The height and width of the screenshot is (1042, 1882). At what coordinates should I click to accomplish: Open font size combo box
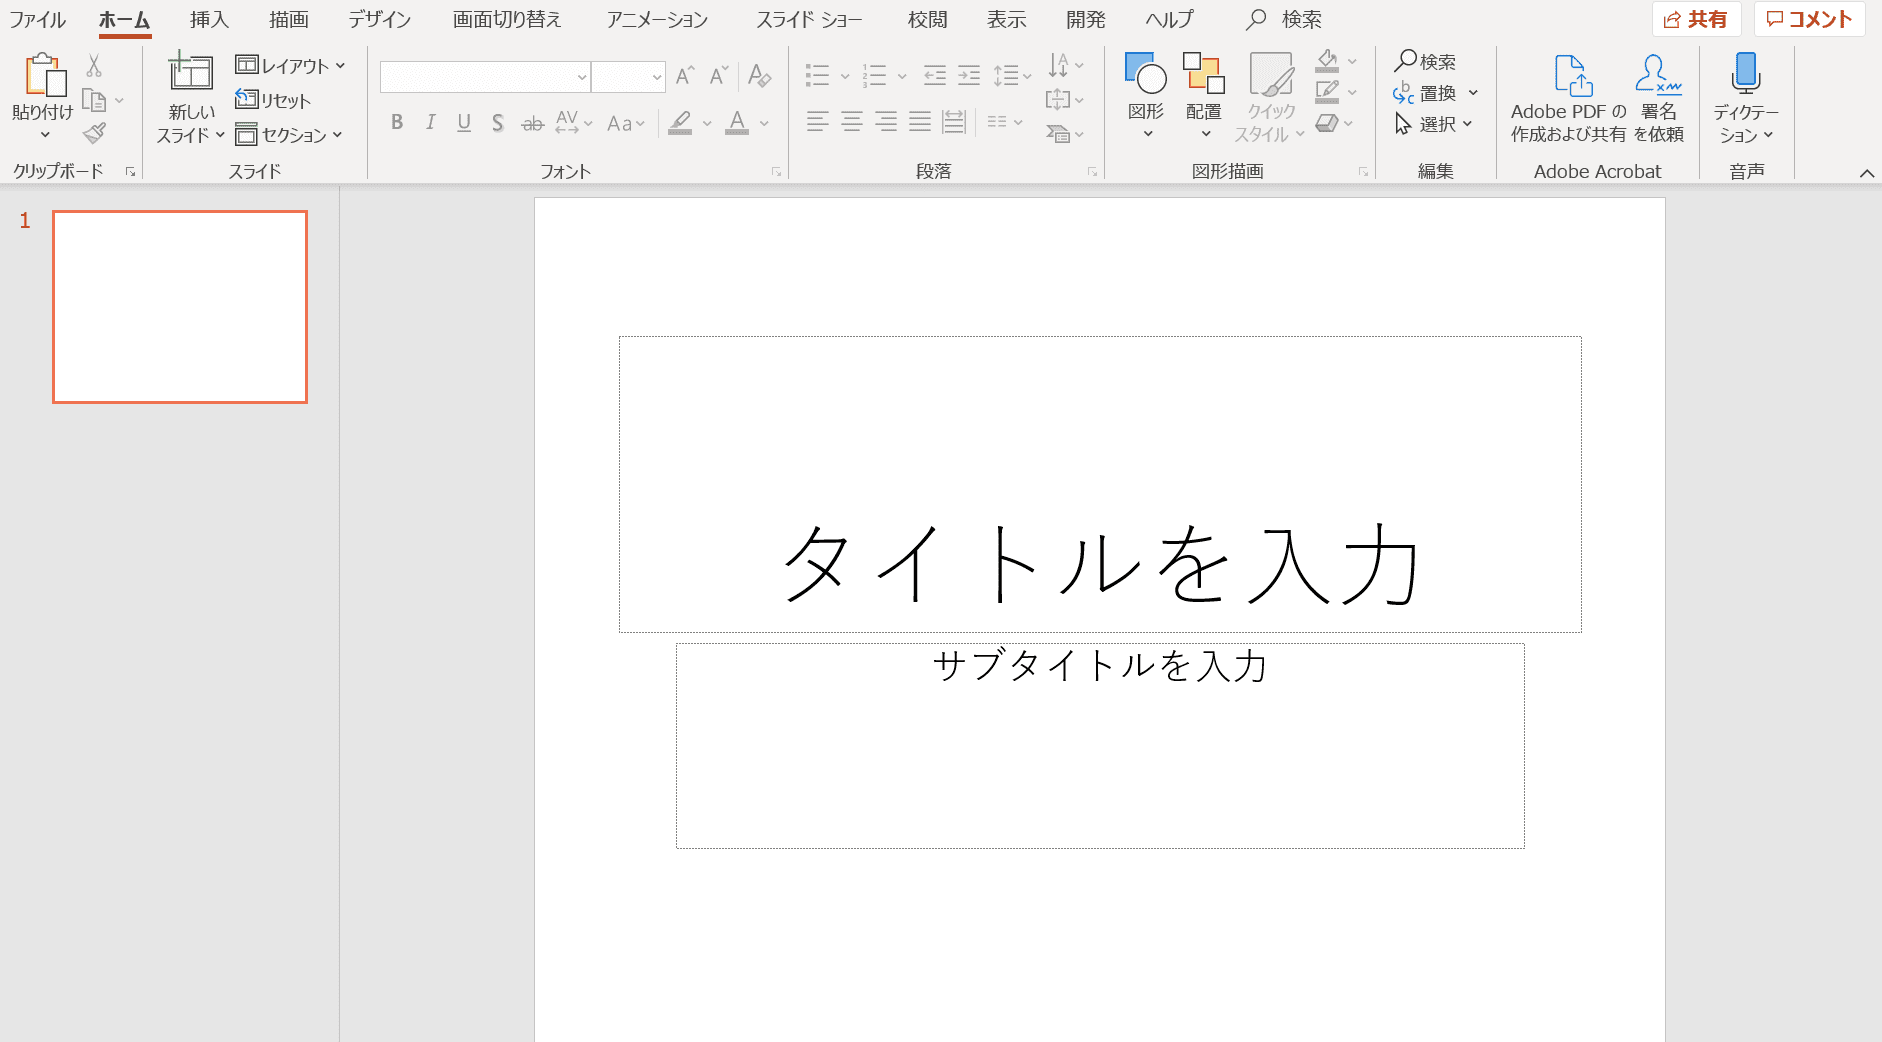click(x=628, y=77)
